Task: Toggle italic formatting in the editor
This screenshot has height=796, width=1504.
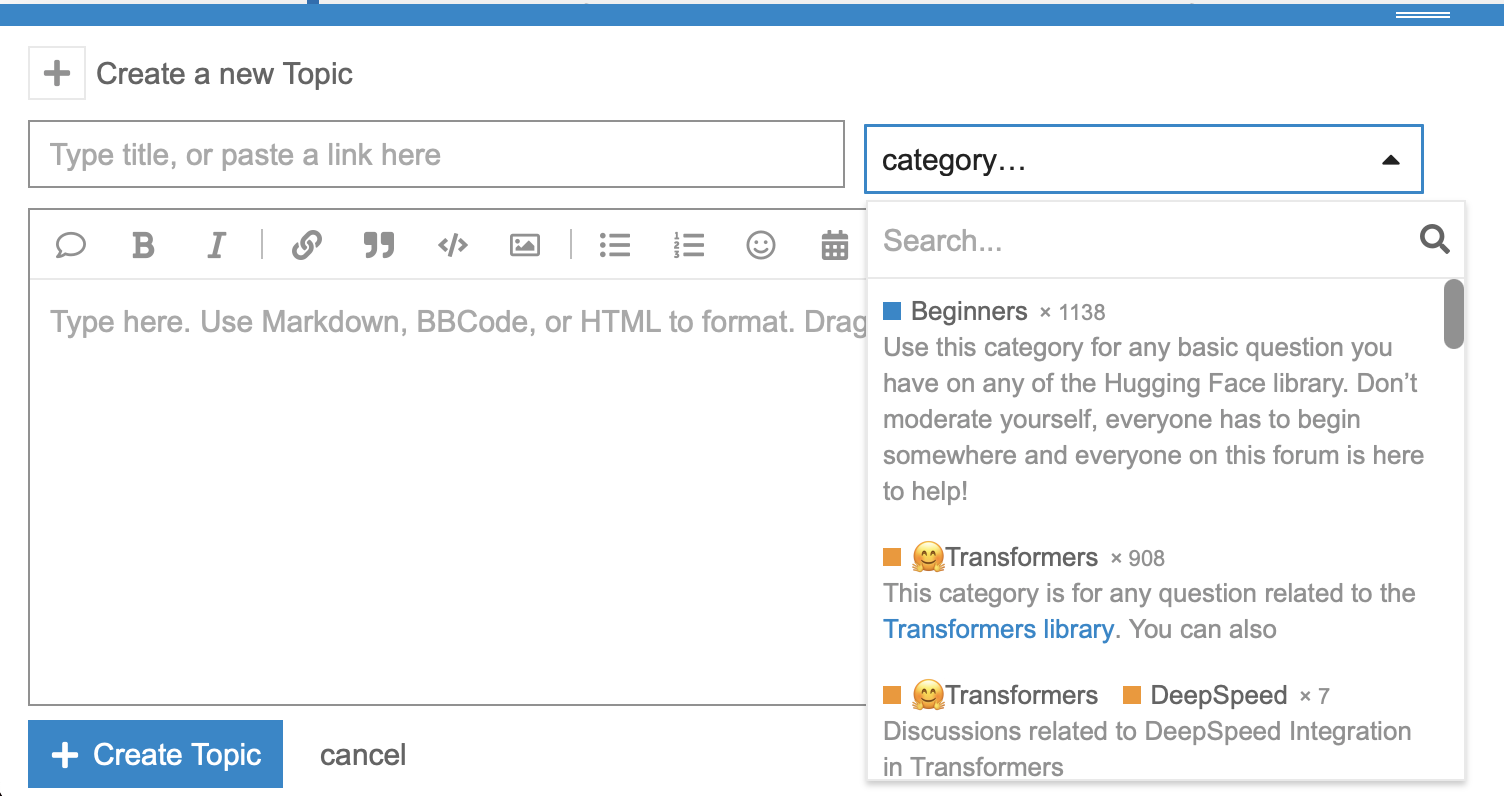Action: tap(216, 245)
